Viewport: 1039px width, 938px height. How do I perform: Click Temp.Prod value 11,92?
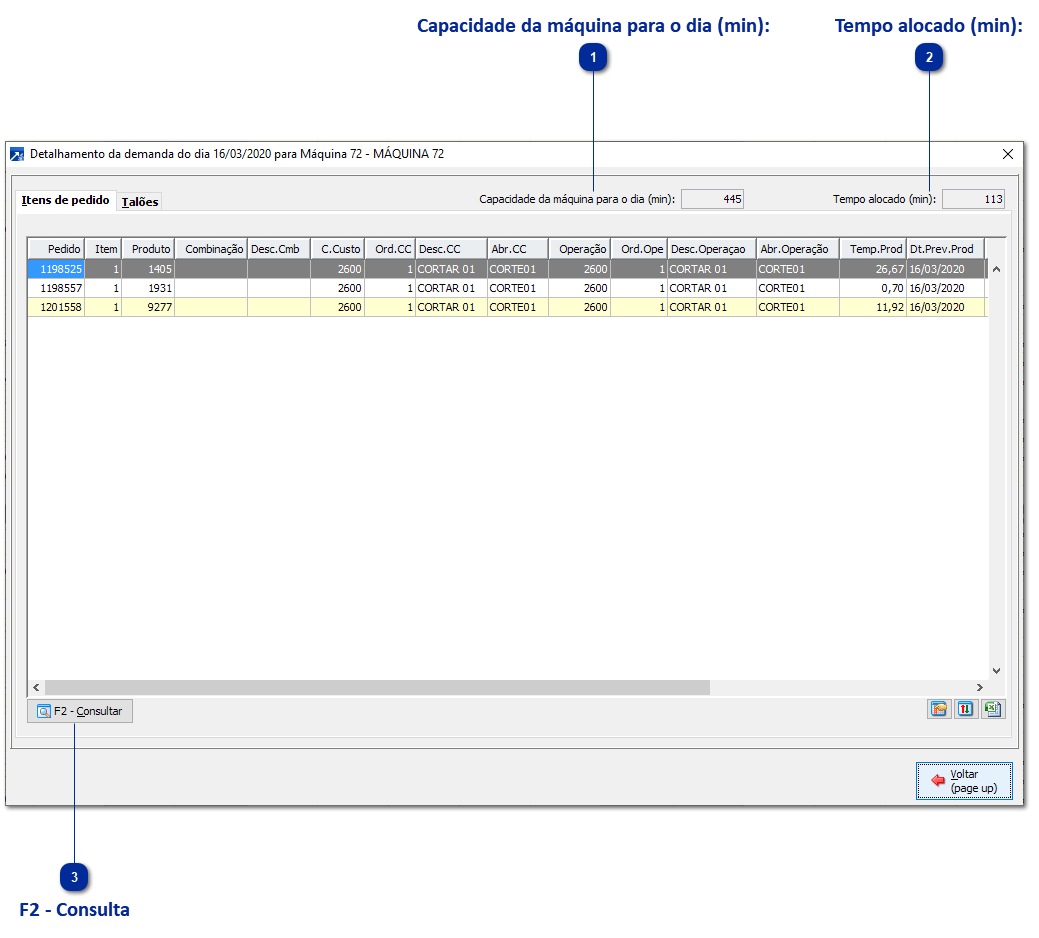pos(873,307)
